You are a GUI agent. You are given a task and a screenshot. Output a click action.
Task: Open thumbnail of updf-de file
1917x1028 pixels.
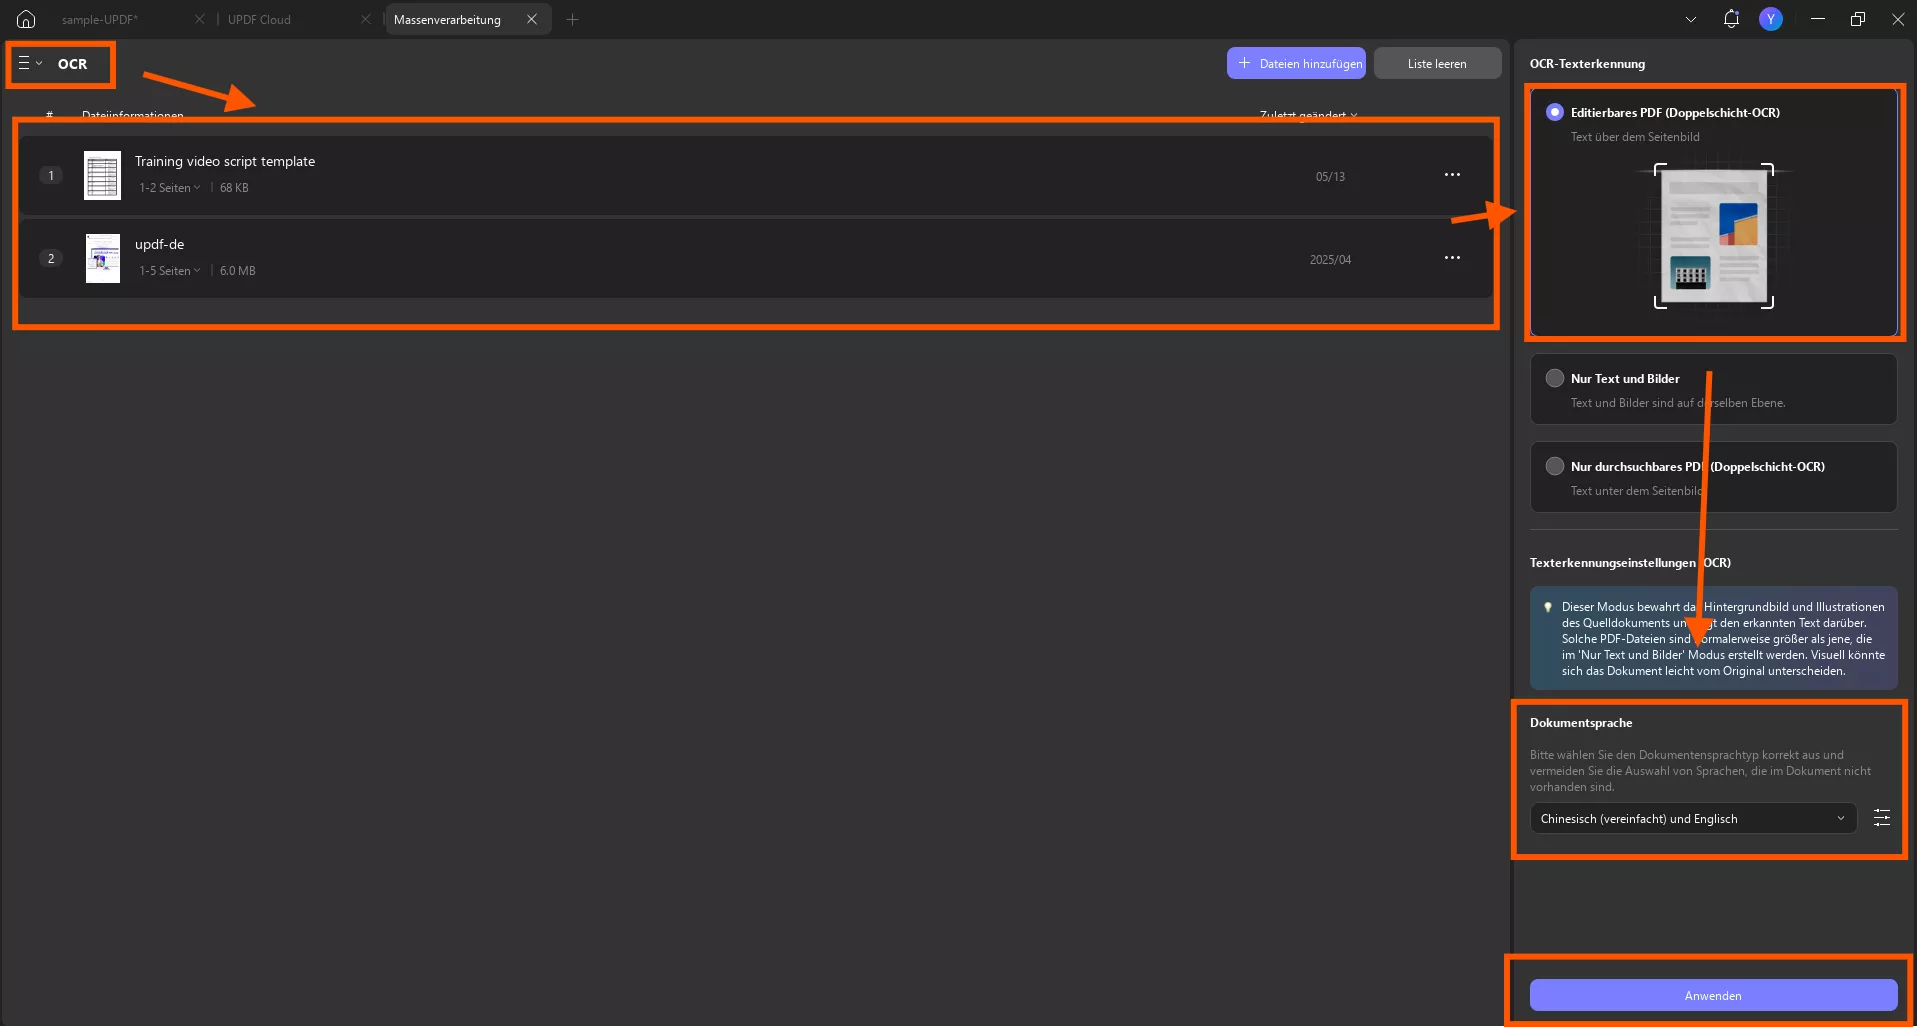click(102, 258)
